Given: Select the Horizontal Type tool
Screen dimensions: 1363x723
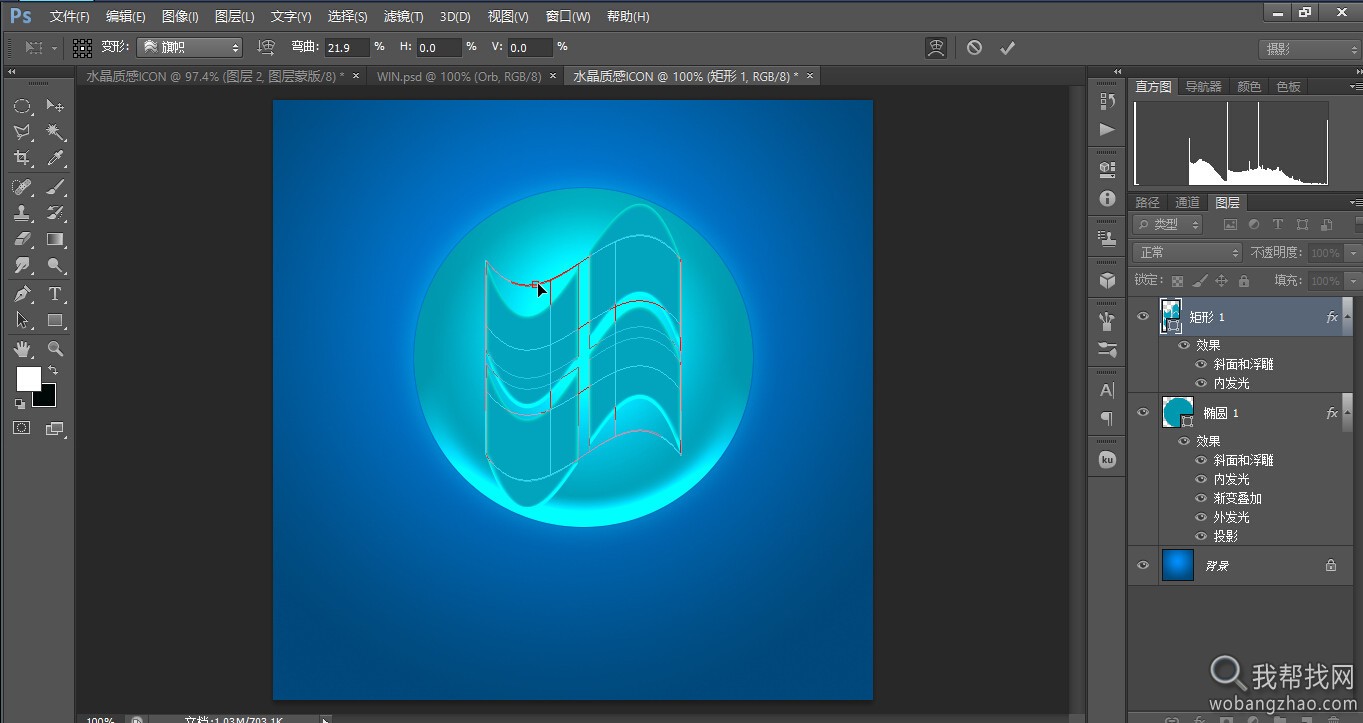Looking at the screenshot, I should click(x=55, y=294).
